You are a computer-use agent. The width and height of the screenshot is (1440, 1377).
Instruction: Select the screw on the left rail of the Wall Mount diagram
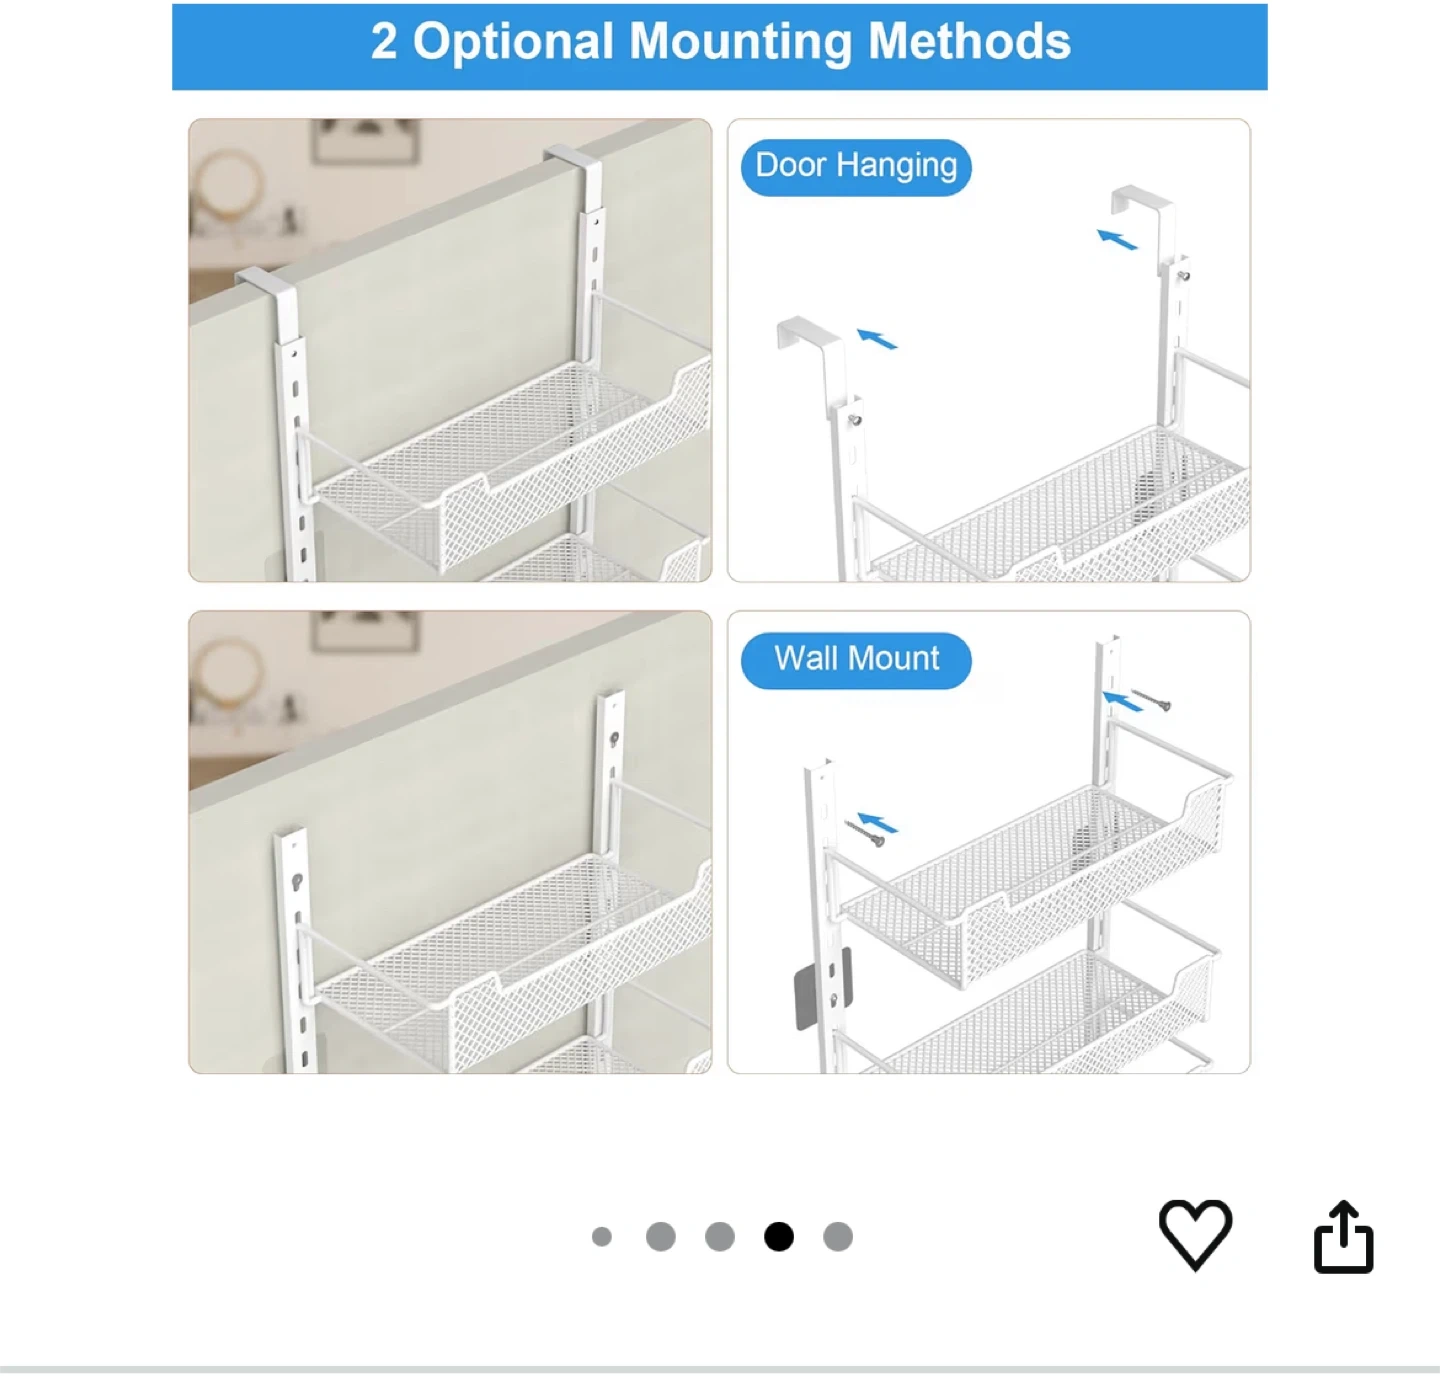click(x=865, y=833)
